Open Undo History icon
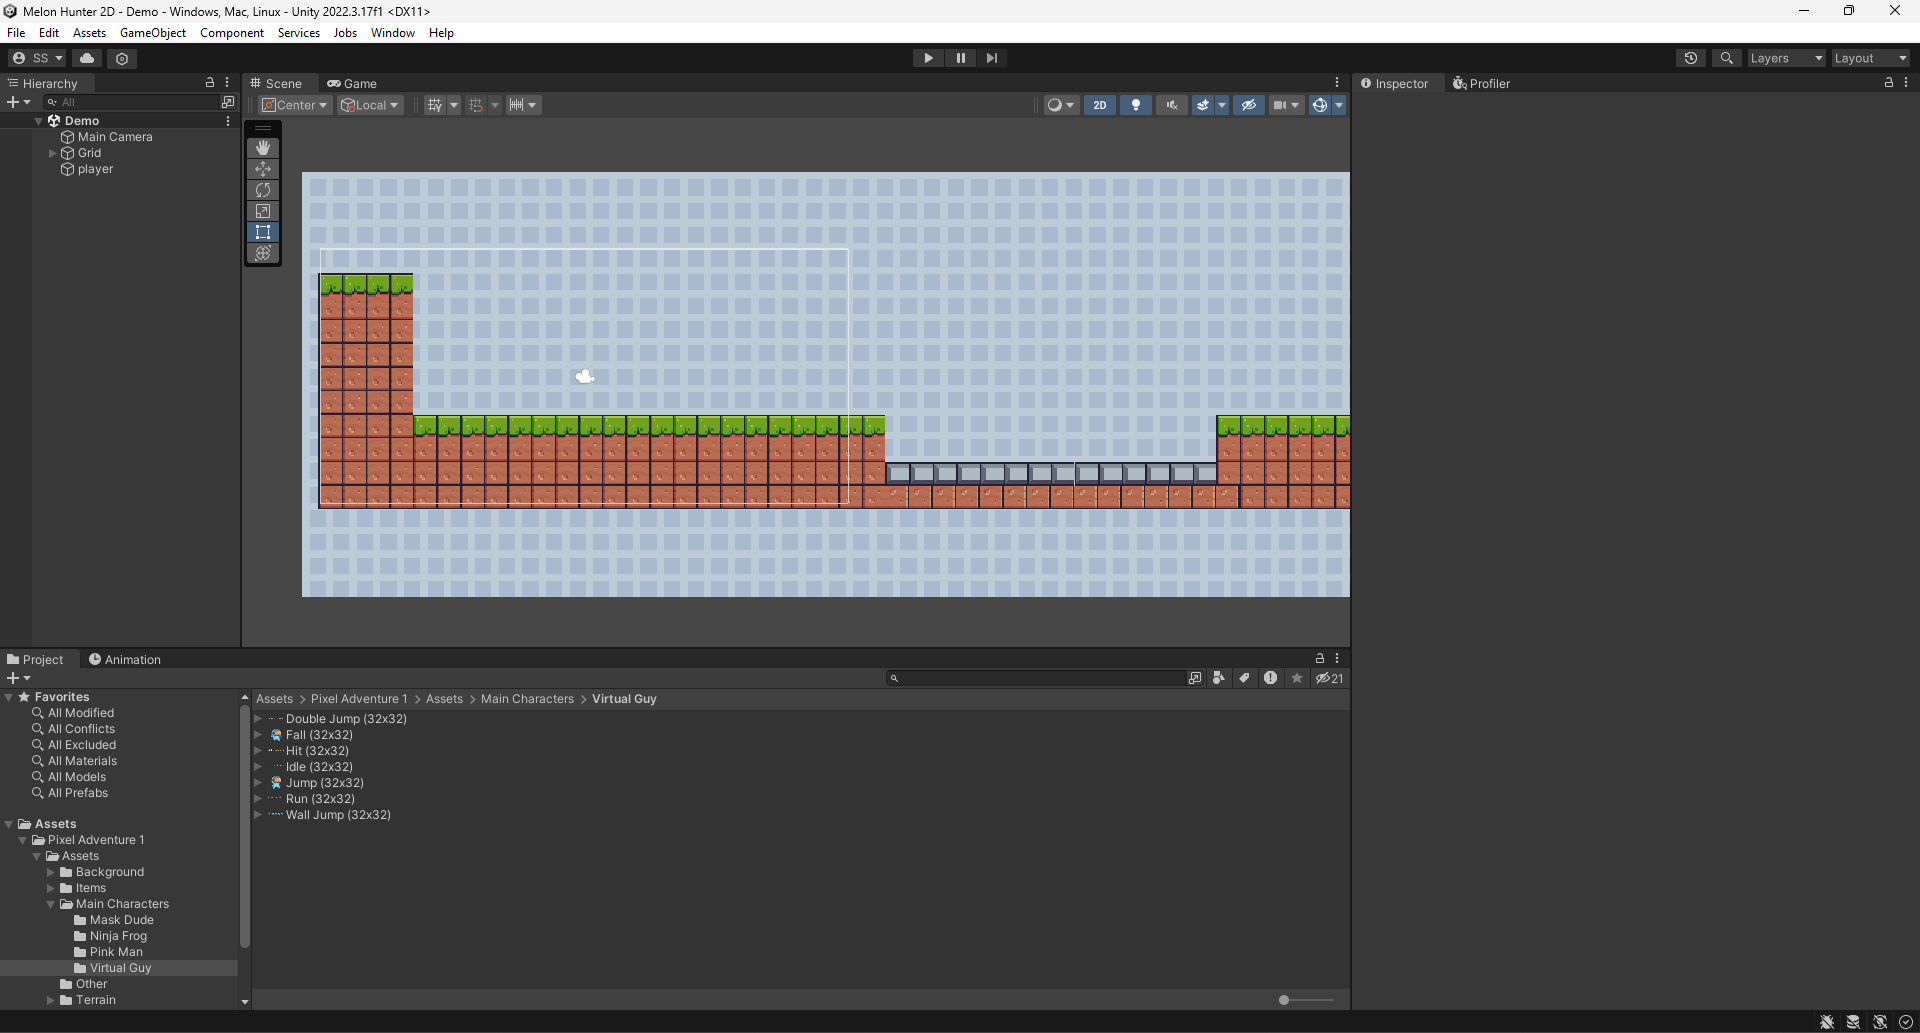Image resolution: width=1920 pixels, height=1033 pixels. (1690, 58)
